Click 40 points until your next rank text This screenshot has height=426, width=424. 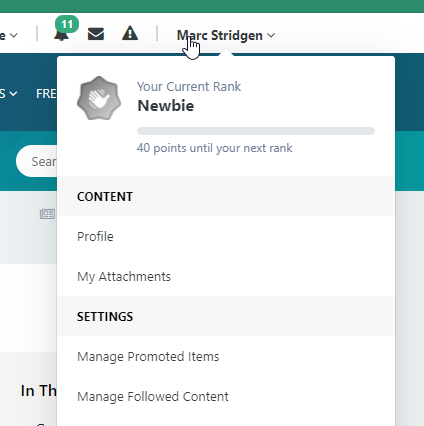(x=214, y=148)
